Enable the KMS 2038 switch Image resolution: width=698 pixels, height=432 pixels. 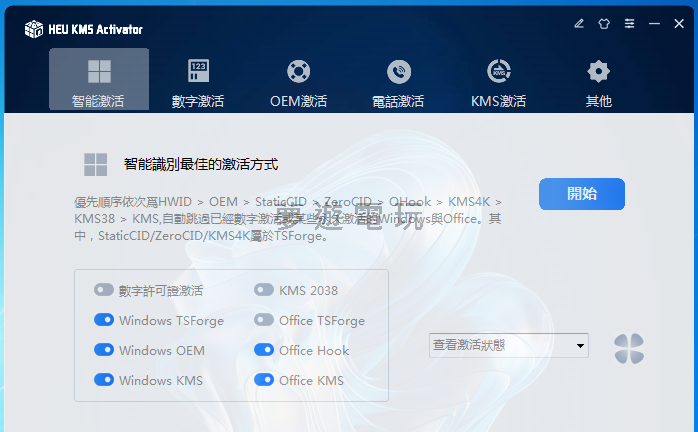point(264,290)
